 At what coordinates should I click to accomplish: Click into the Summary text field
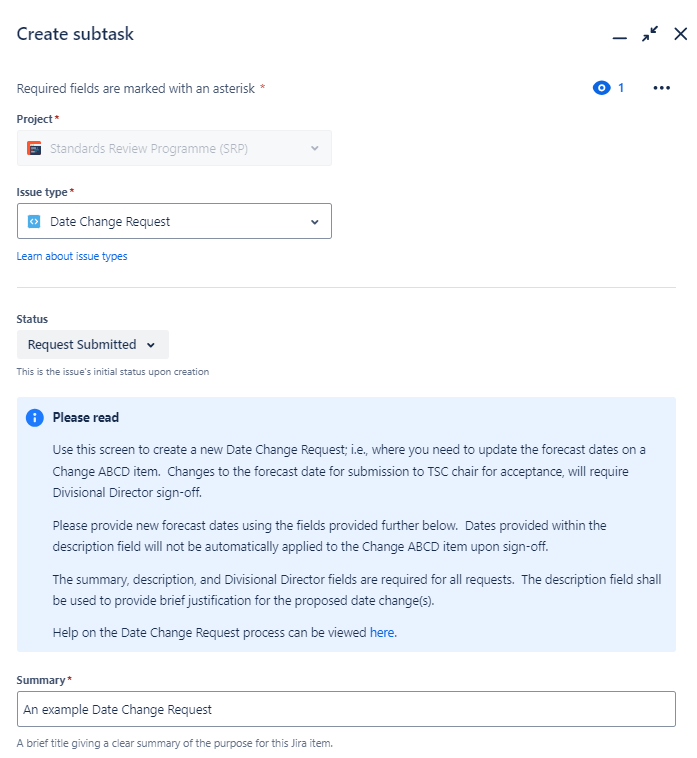346,710
